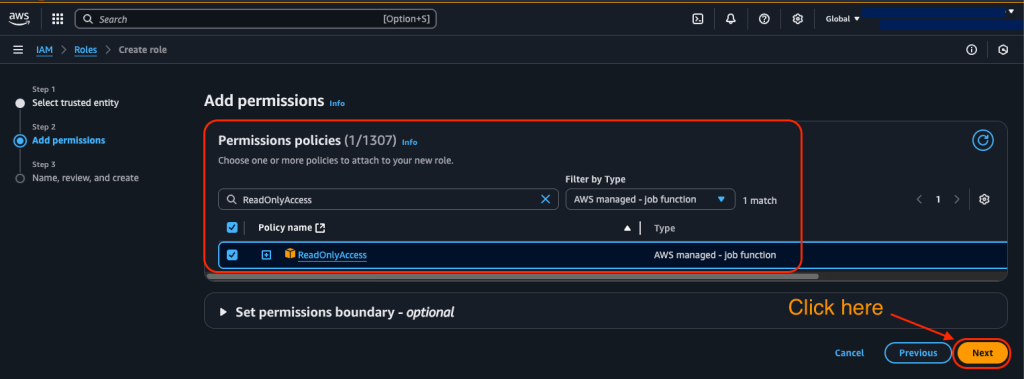Open the help question mark menu

pos(764,19)
